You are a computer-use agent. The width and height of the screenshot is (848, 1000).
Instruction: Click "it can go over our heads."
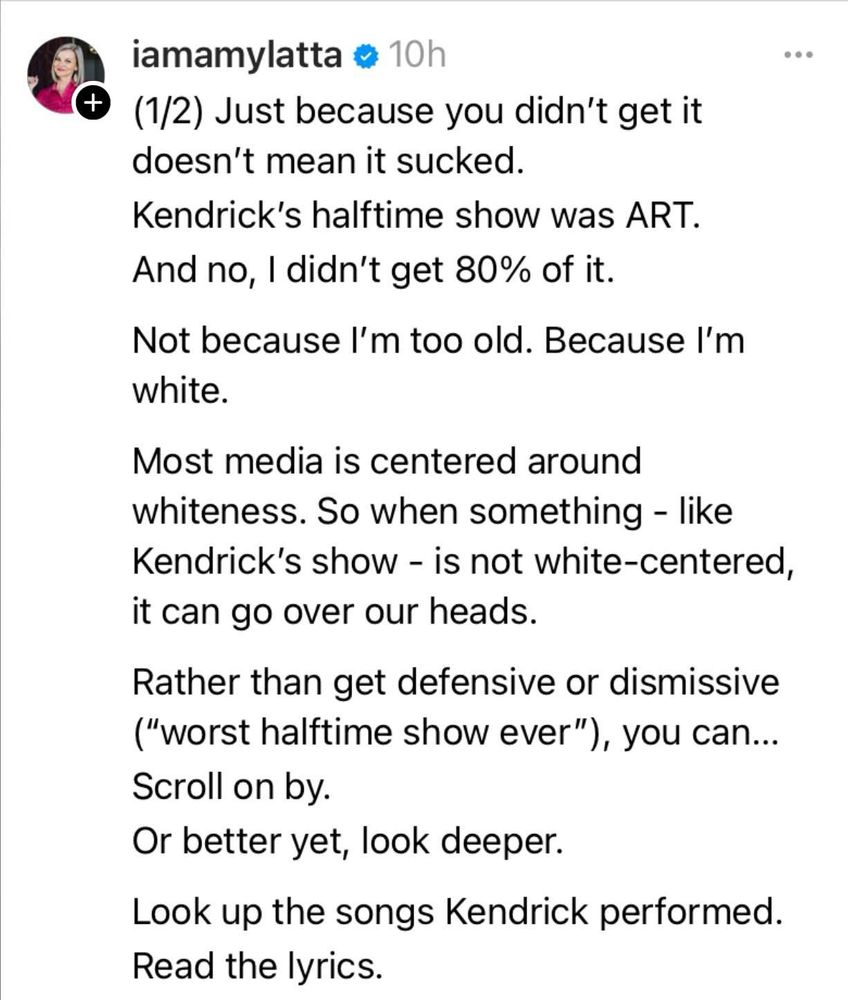click(335, 612)
